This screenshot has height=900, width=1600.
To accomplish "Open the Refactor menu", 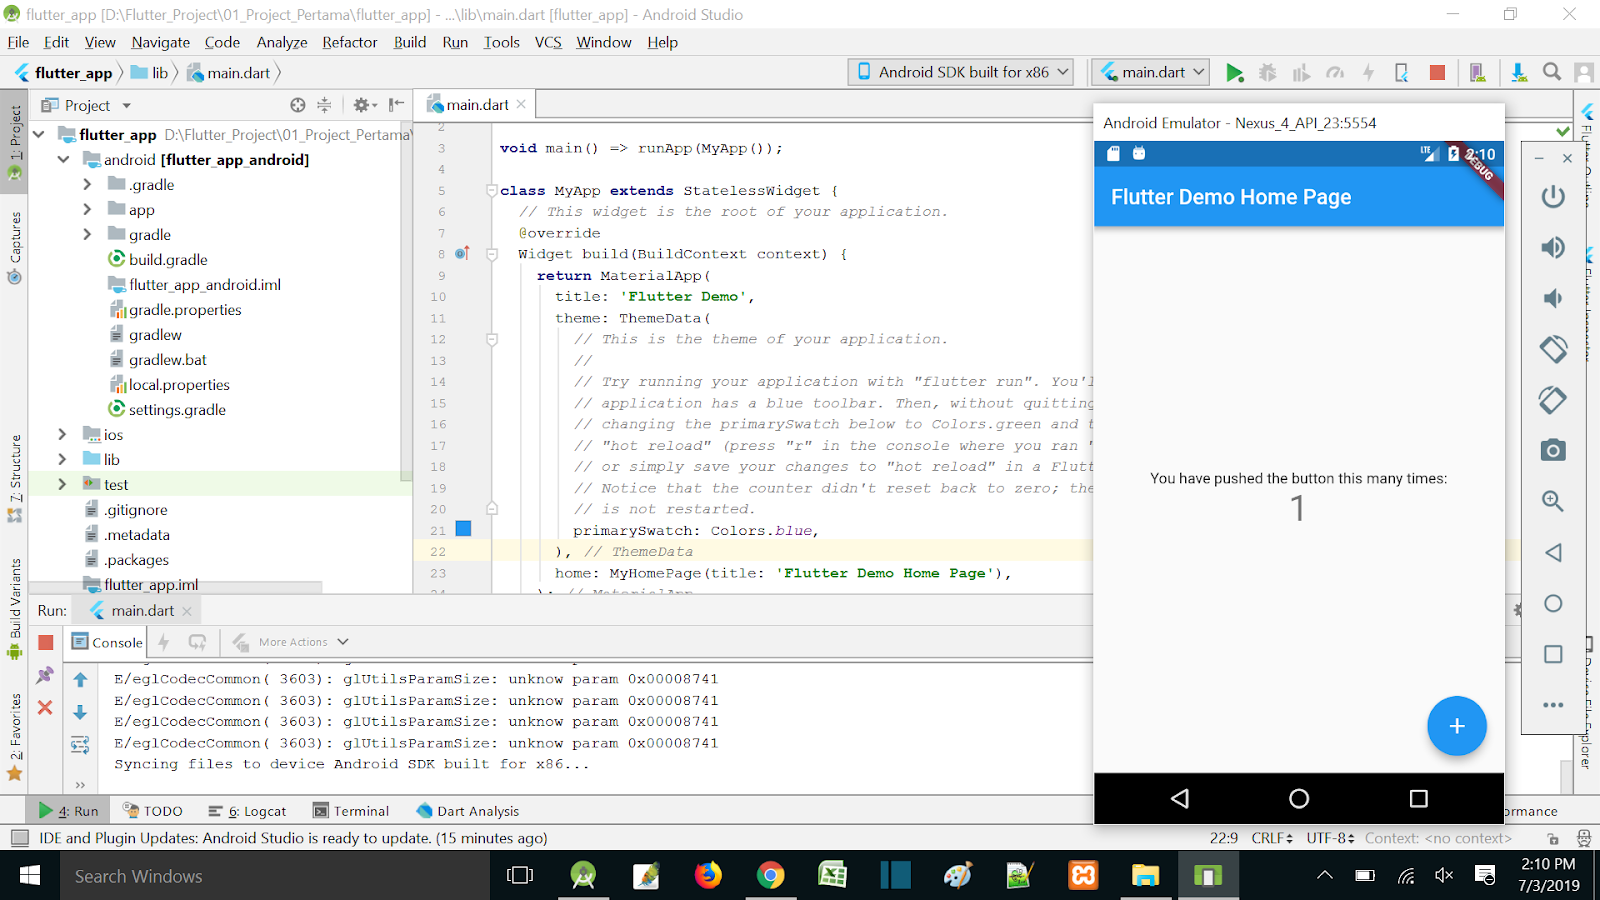I will coord(350,42).
